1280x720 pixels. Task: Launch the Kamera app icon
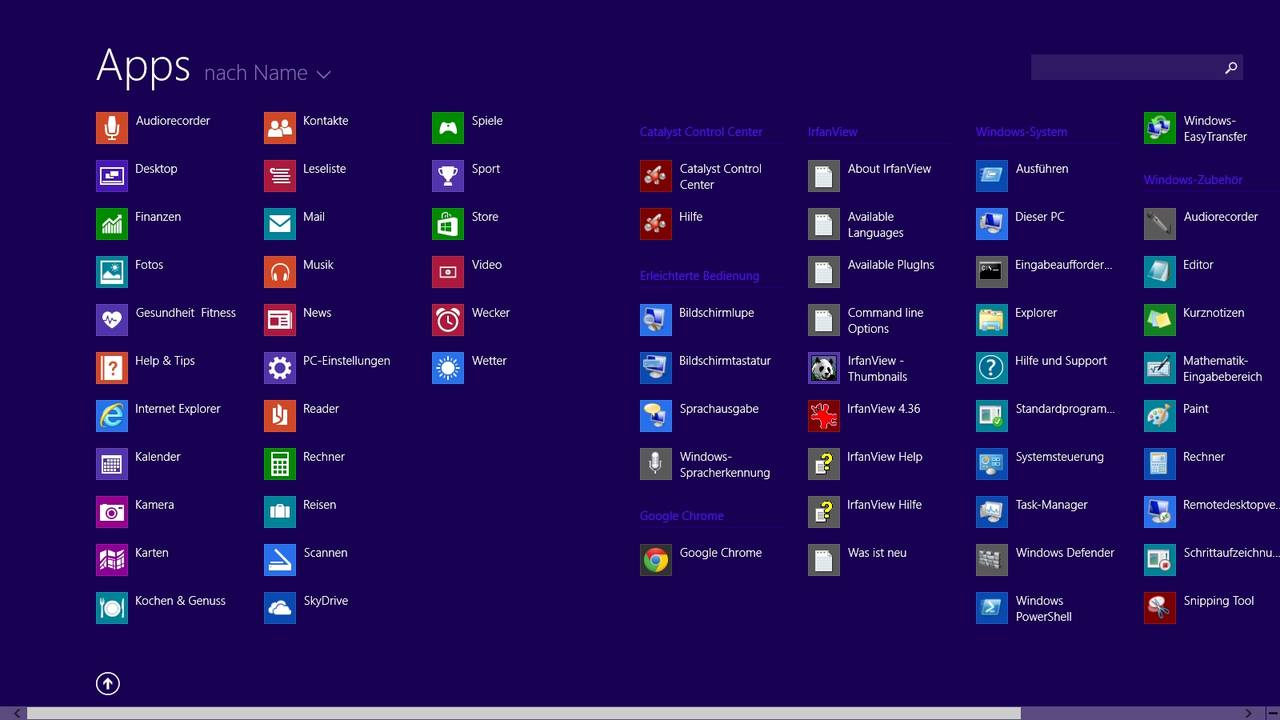click(112, 512)
